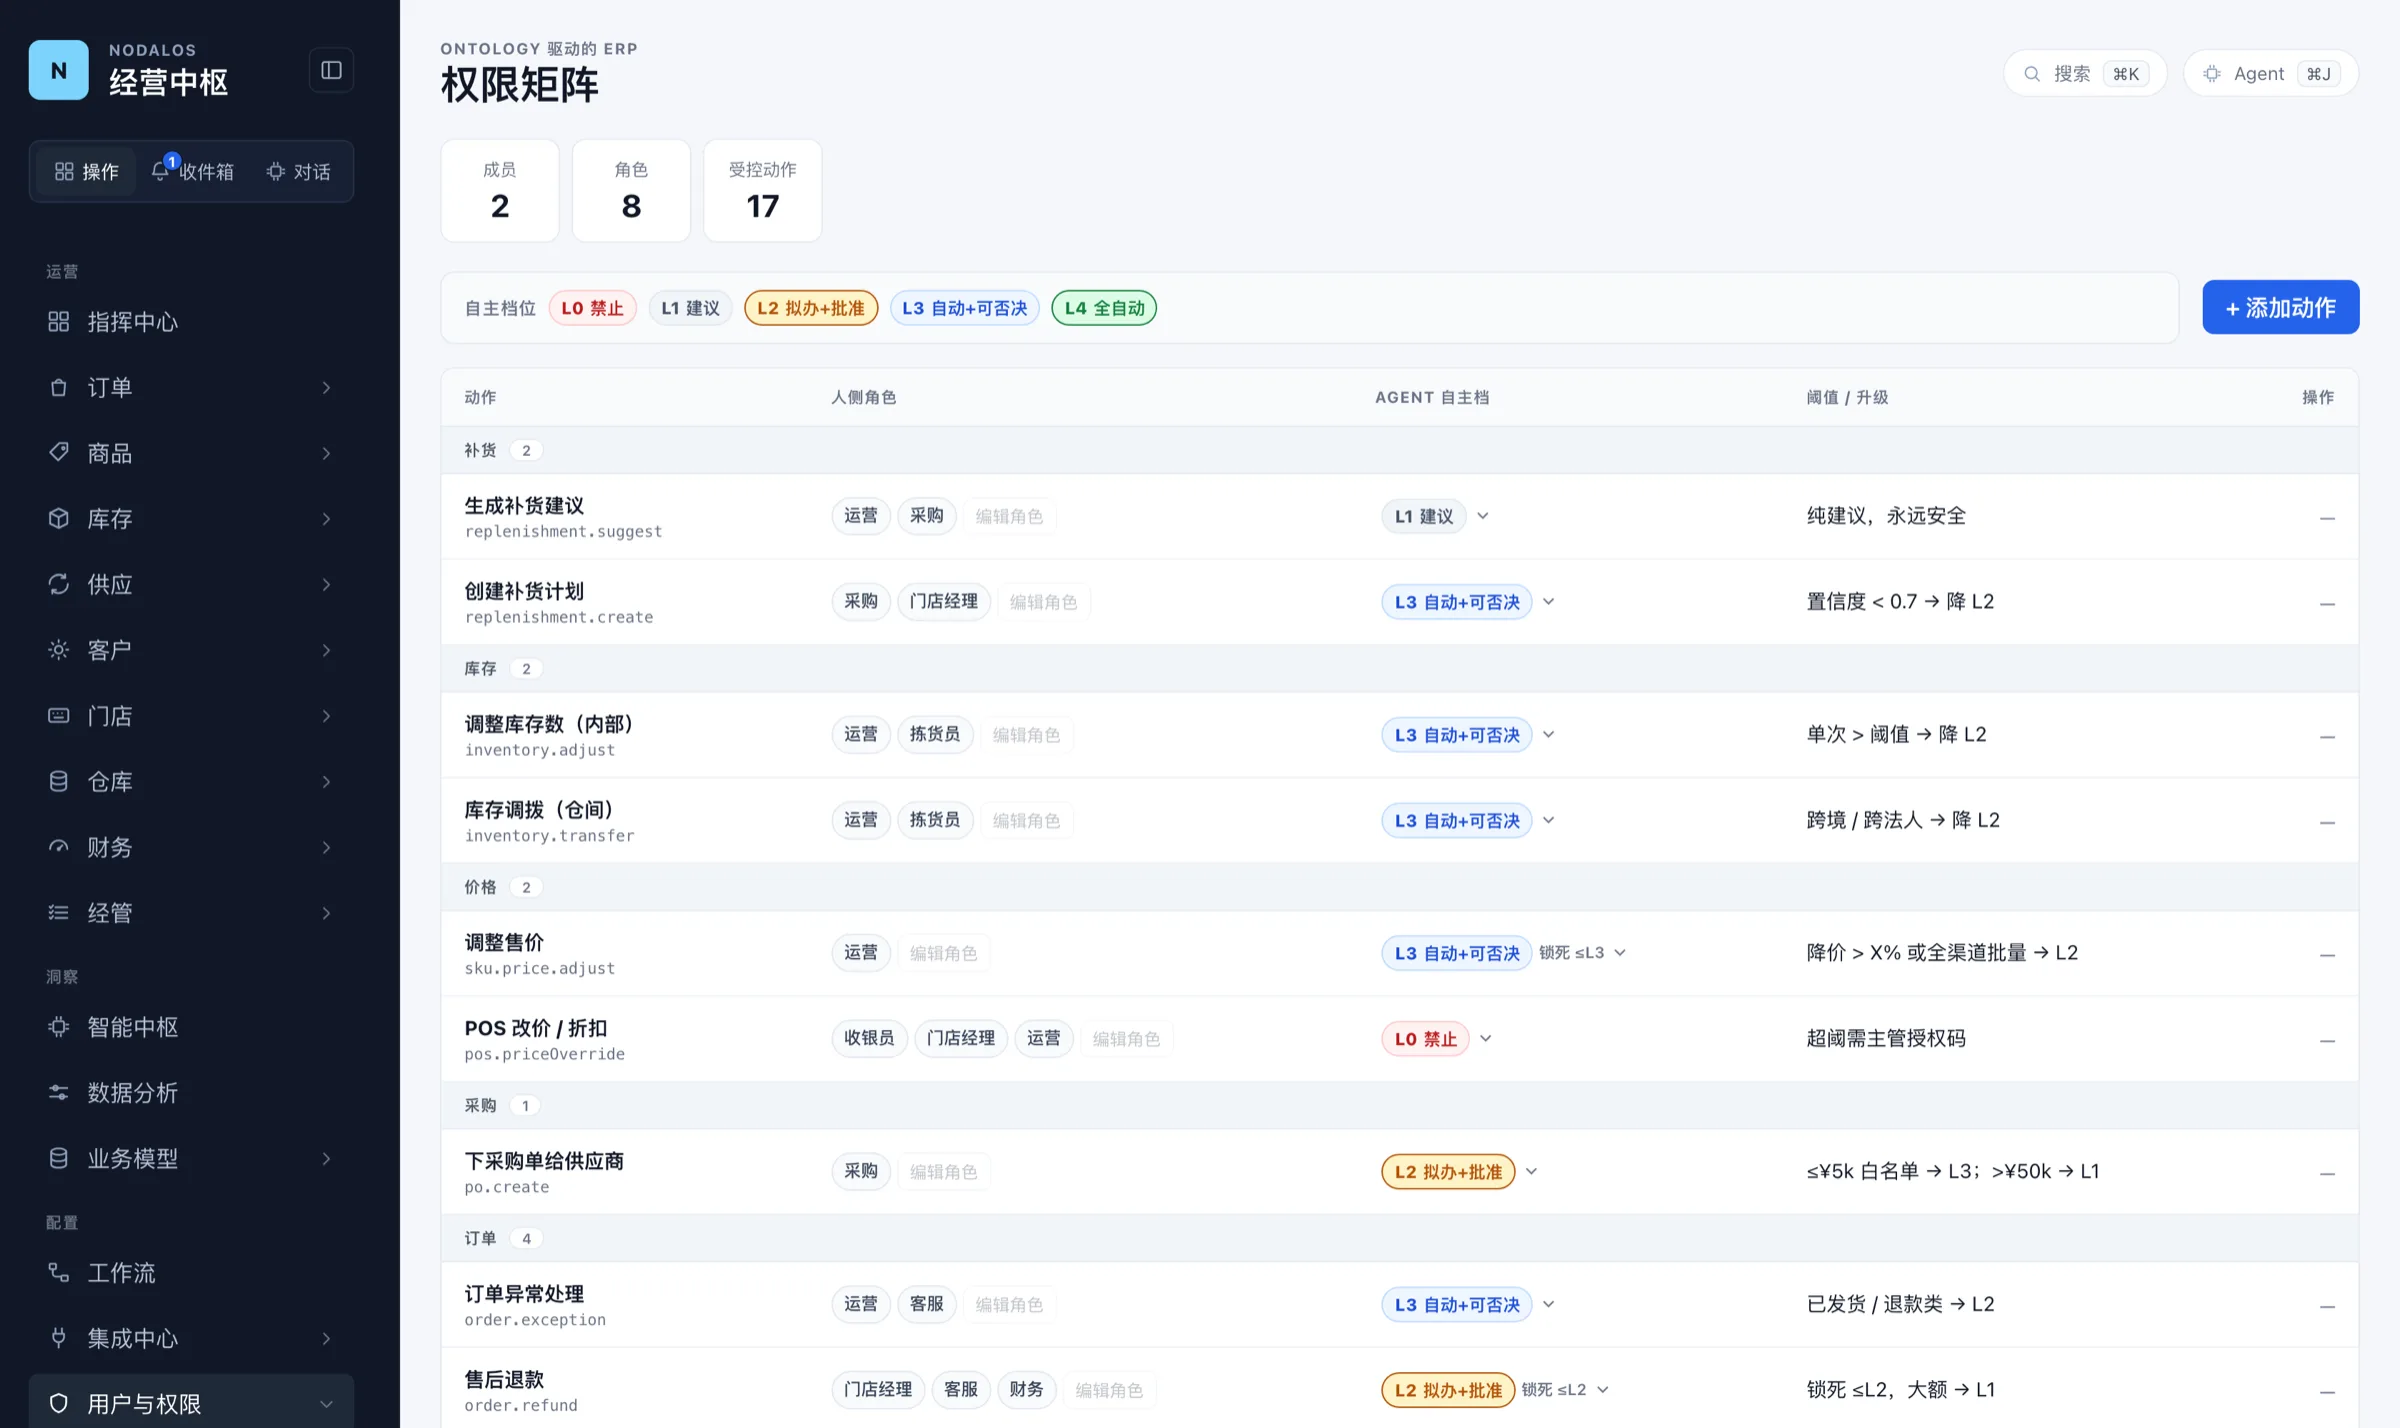Click replenishment.suggest action code

[563, 532]
